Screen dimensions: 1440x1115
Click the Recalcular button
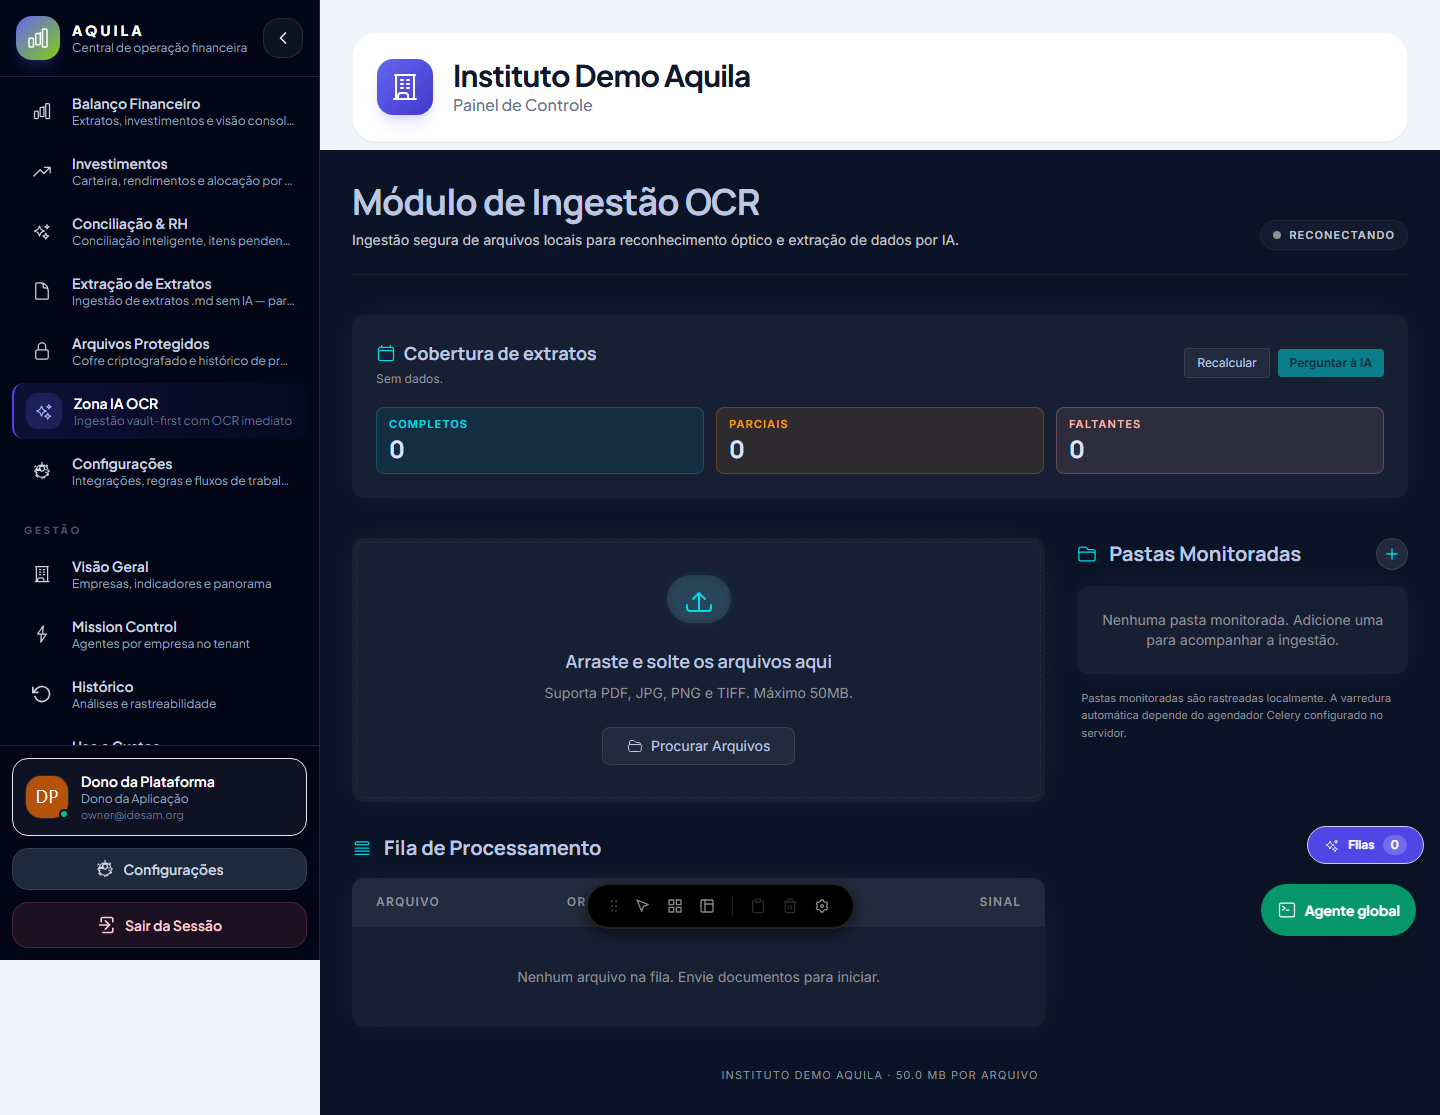(x=1227, y=363)
